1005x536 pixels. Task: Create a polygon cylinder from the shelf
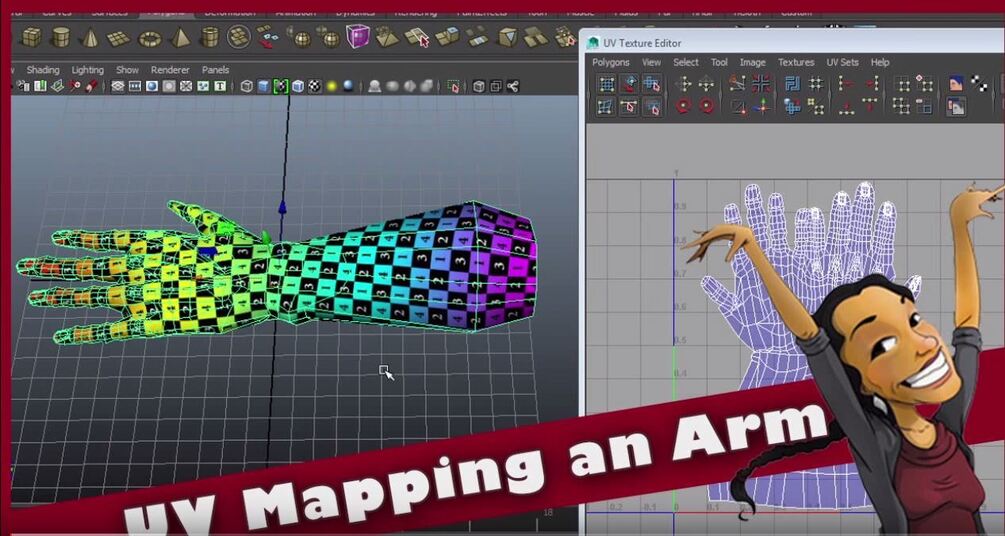click(x=60, y=37)
